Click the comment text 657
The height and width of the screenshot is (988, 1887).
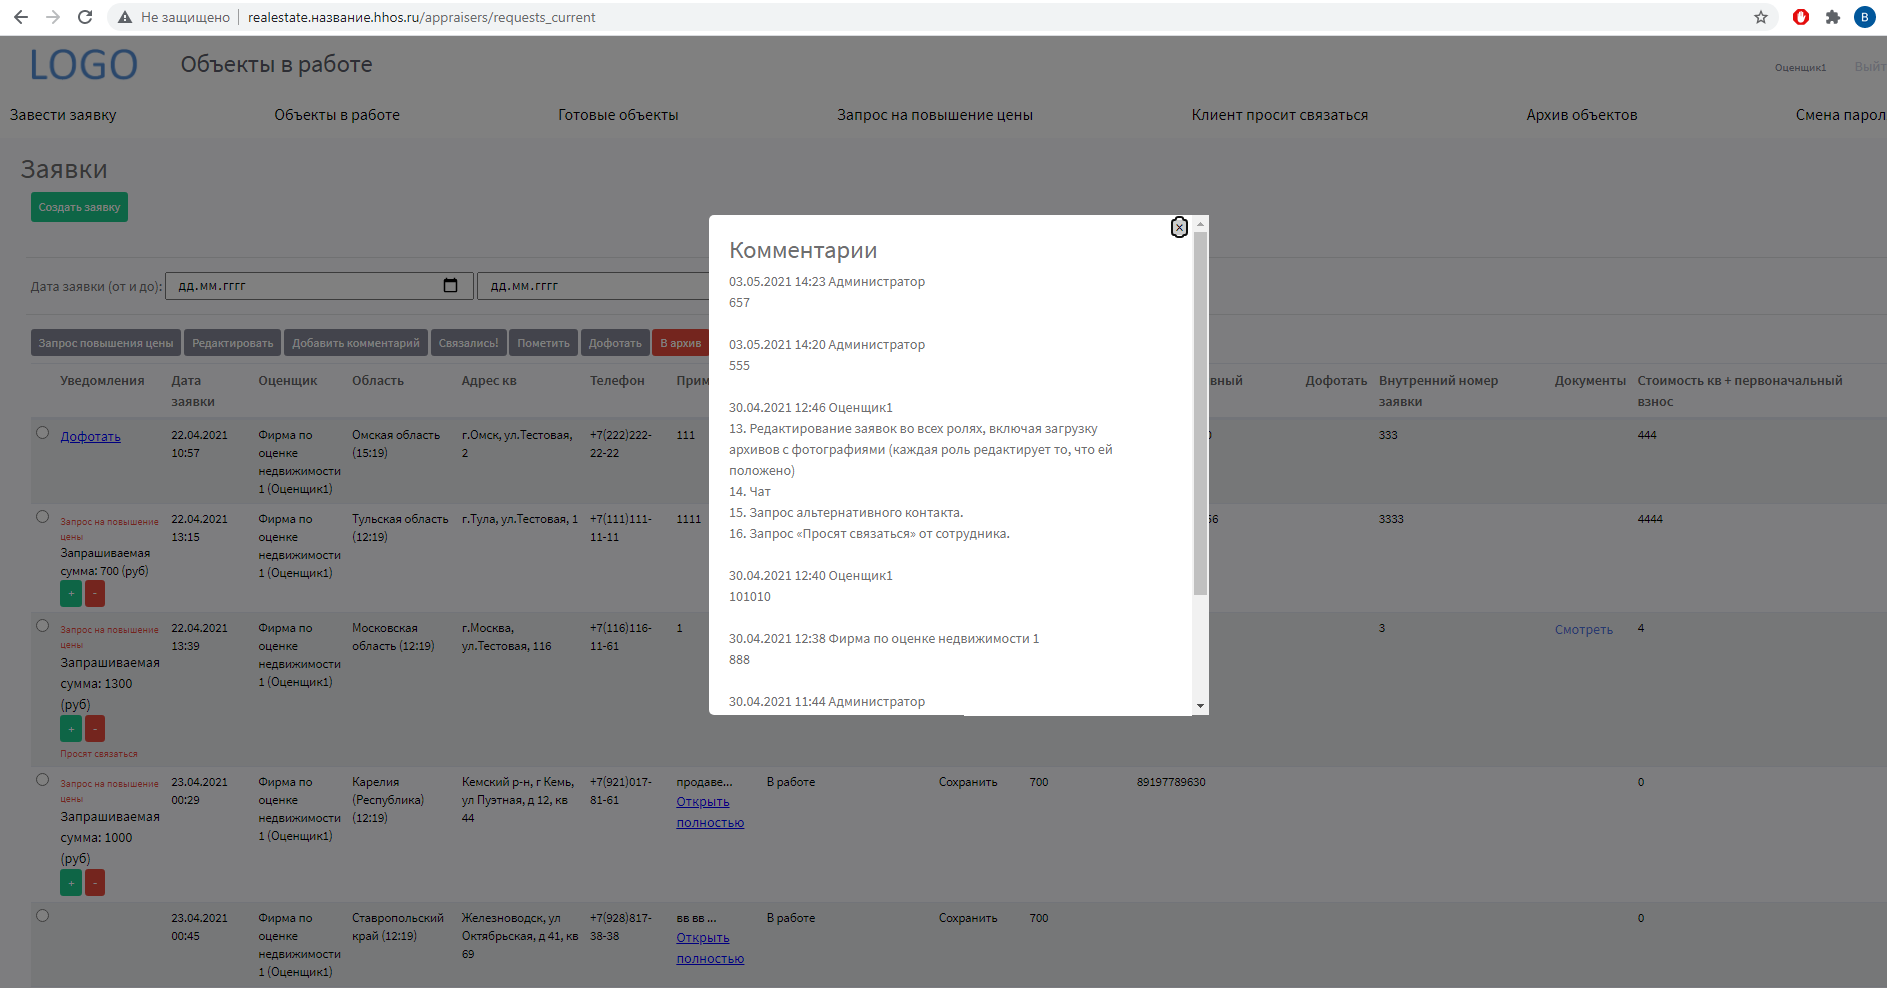(739, 303)
